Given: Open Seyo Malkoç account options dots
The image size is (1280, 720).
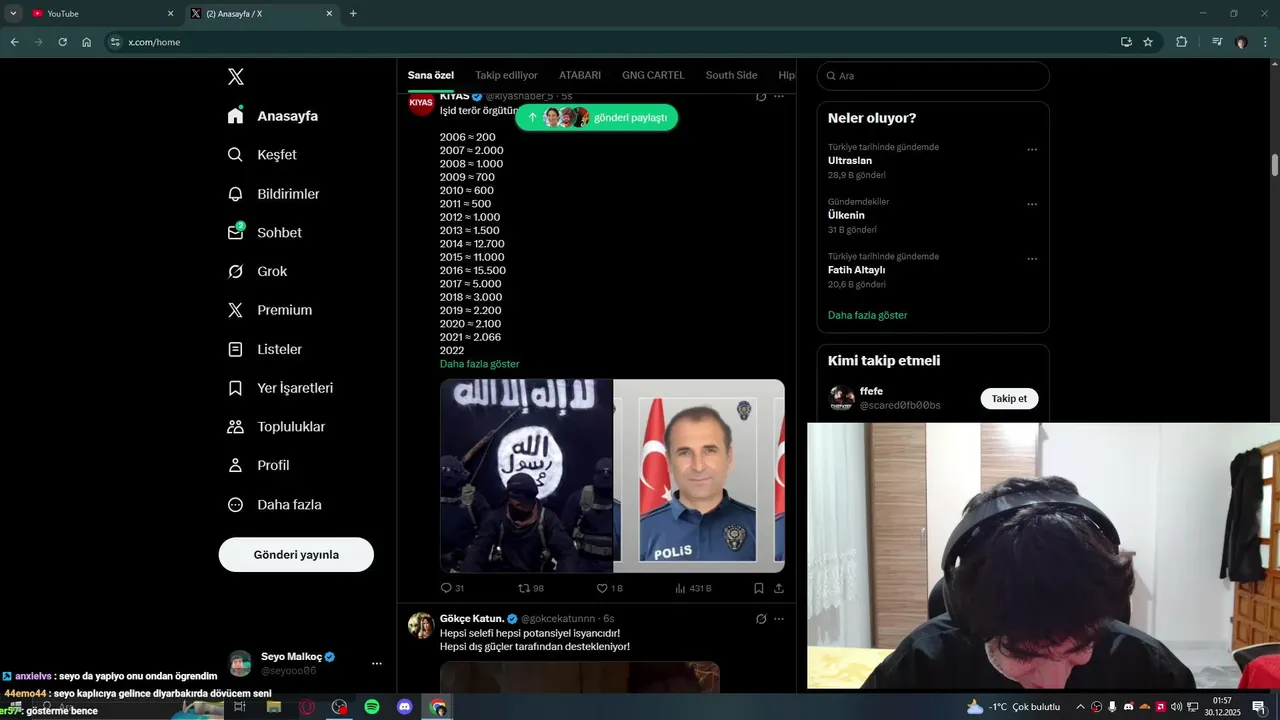Looking at the screenshot, I should (x=377, y=663).
